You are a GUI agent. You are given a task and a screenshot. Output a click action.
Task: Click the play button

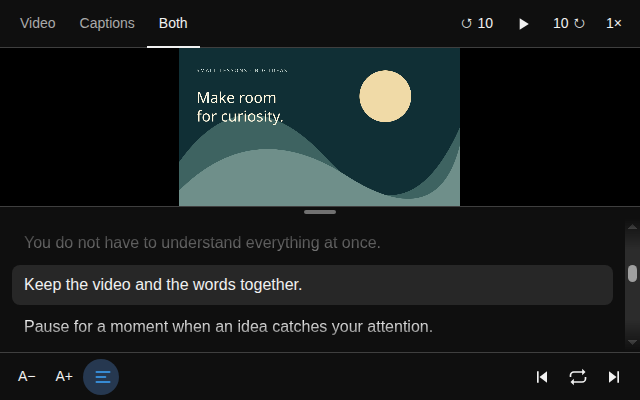523,24
